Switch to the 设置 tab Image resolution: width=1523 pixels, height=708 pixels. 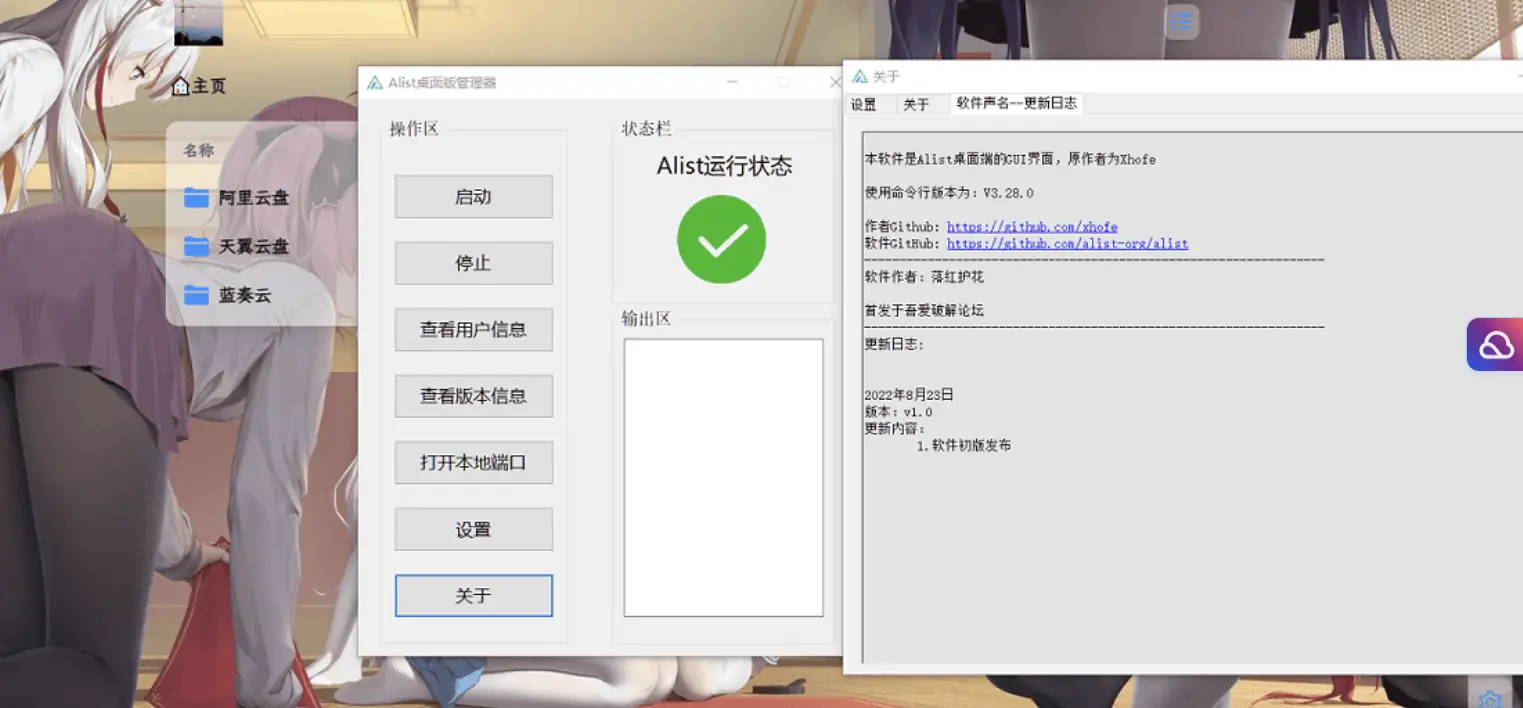(x=863, y=104)
